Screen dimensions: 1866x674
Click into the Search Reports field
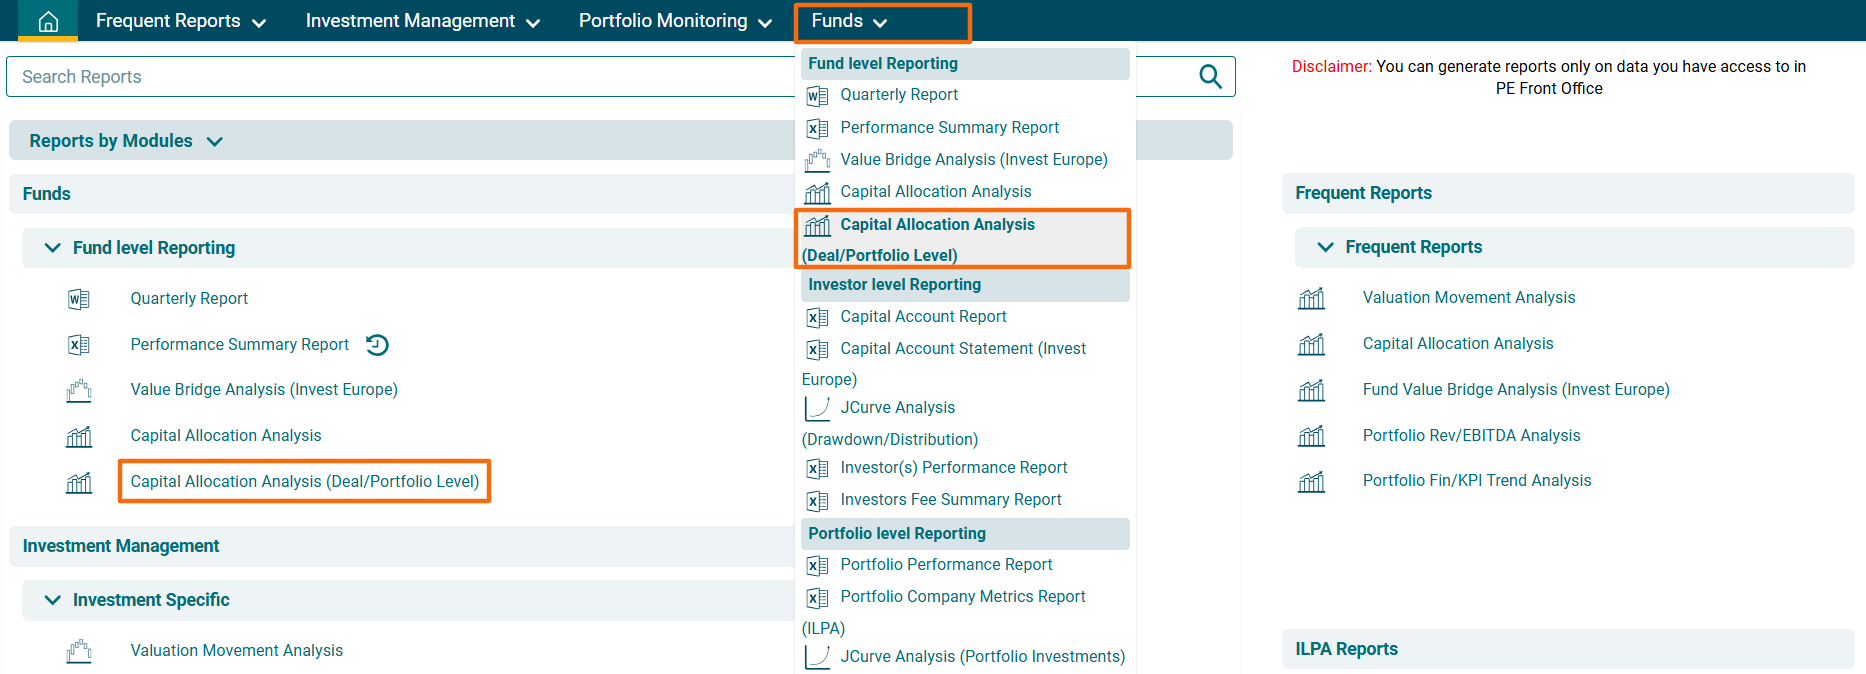(400, 77)
